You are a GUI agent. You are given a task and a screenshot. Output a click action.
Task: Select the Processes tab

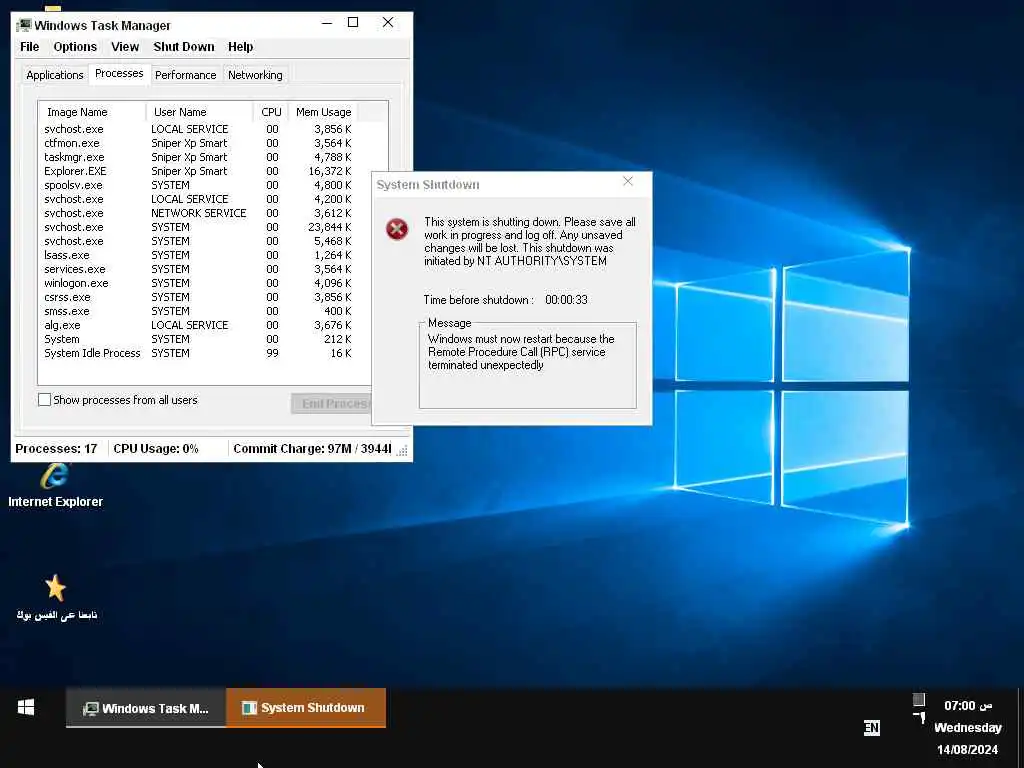[119, 73]
